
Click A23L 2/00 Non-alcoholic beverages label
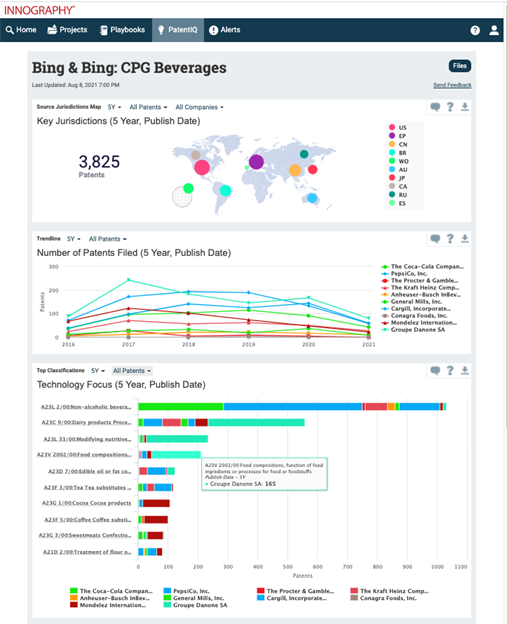[86, 407]
